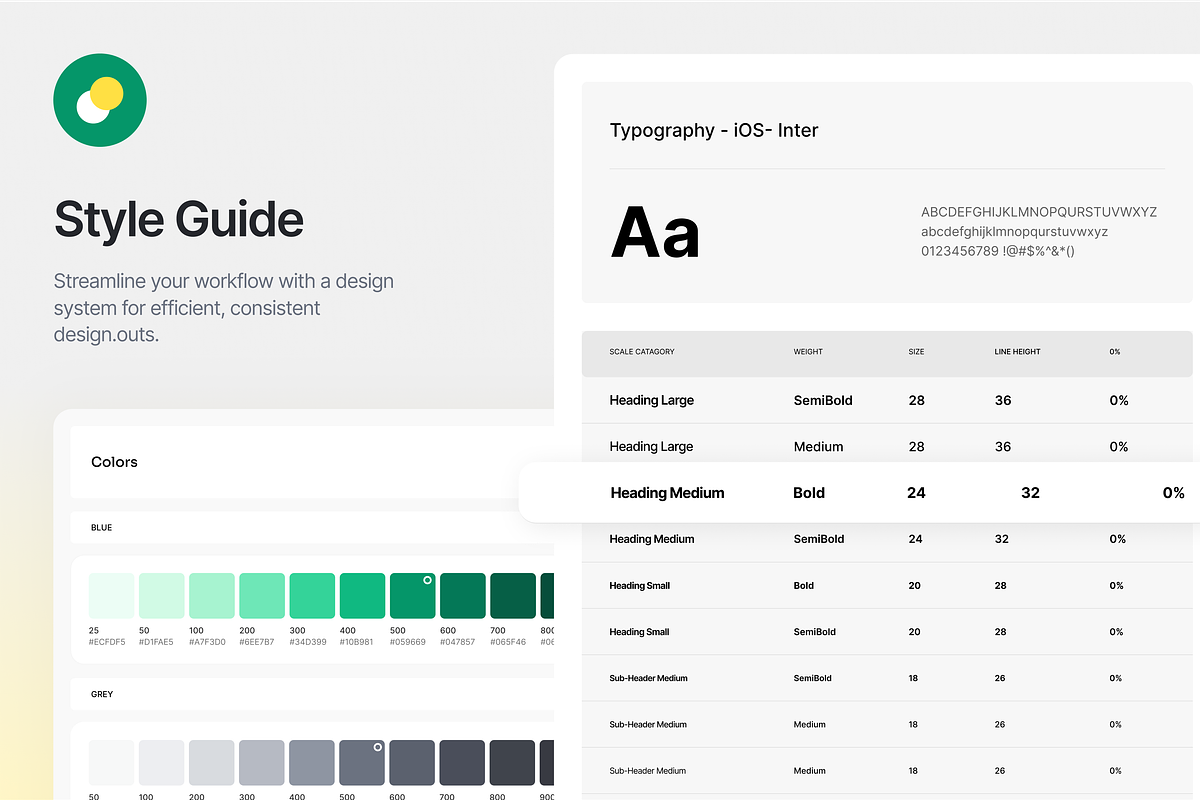Click the "#ECFDF5" hex code label

(x=107, y=642)
